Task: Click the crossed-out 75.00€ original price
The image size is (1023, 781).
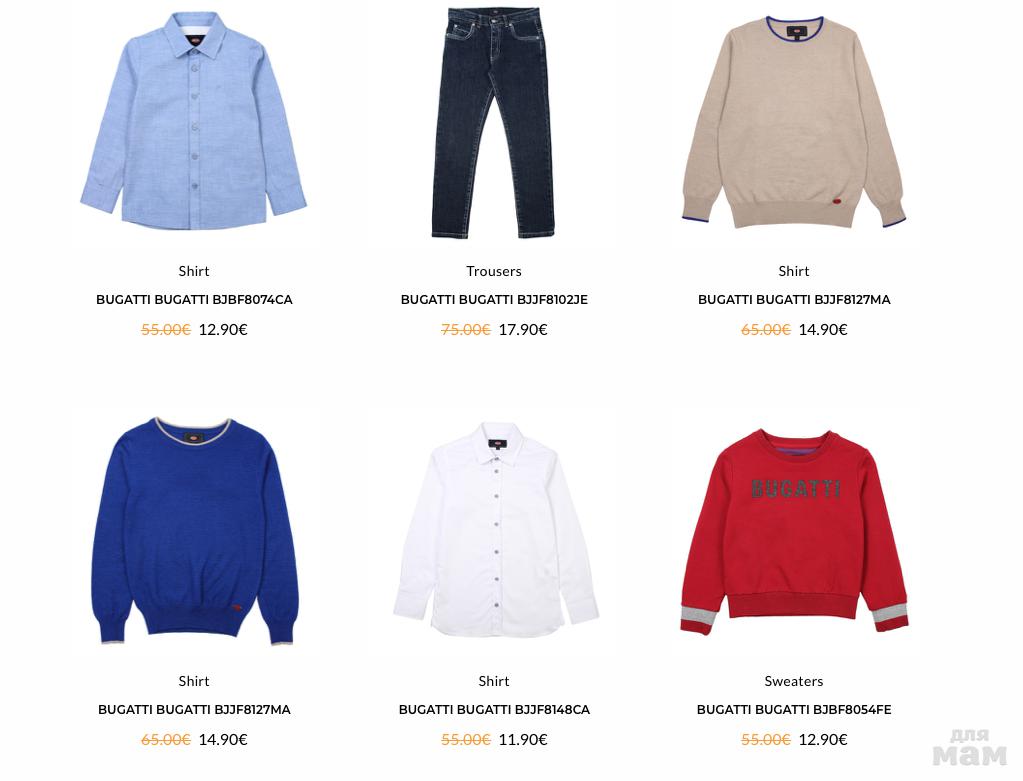Action: (465, 329)
